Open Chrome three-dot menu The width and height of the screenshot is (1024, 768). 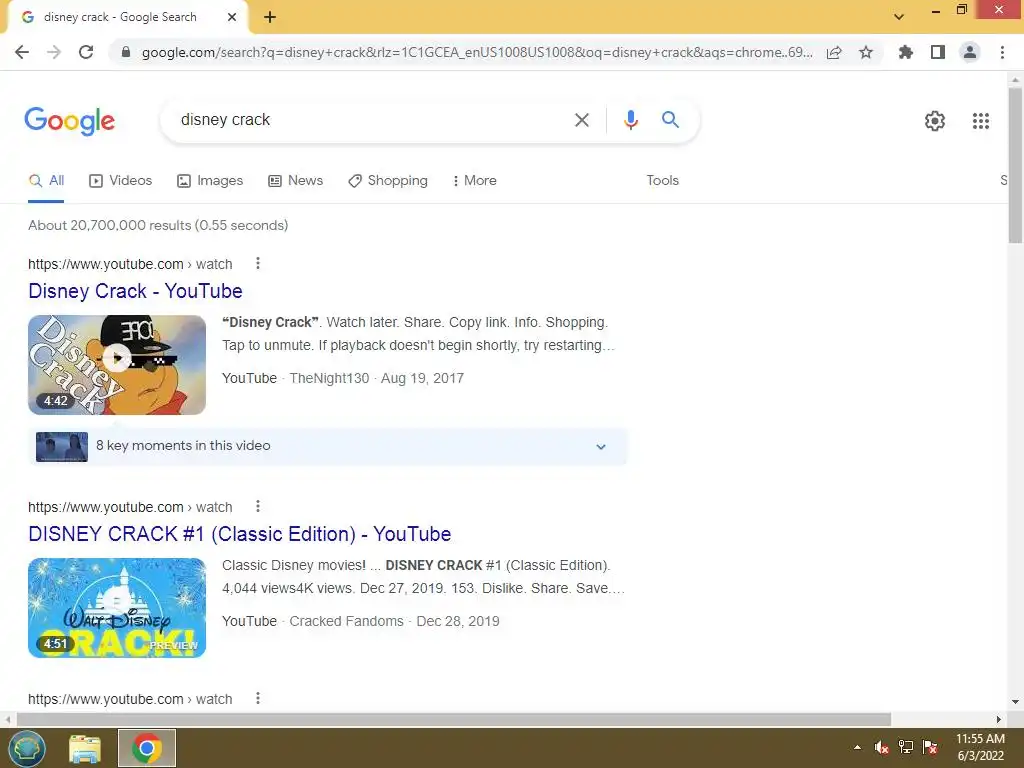[1002, 52]
